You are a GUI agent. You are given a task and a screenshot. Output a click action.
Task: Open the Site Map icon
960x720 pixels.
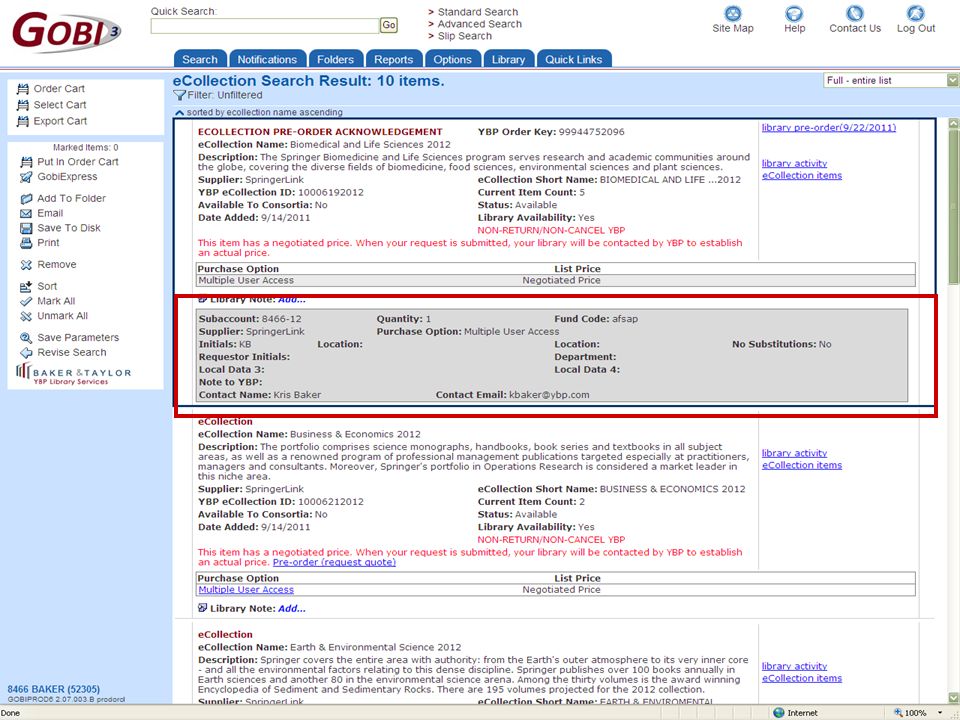(x=732, y=13)
